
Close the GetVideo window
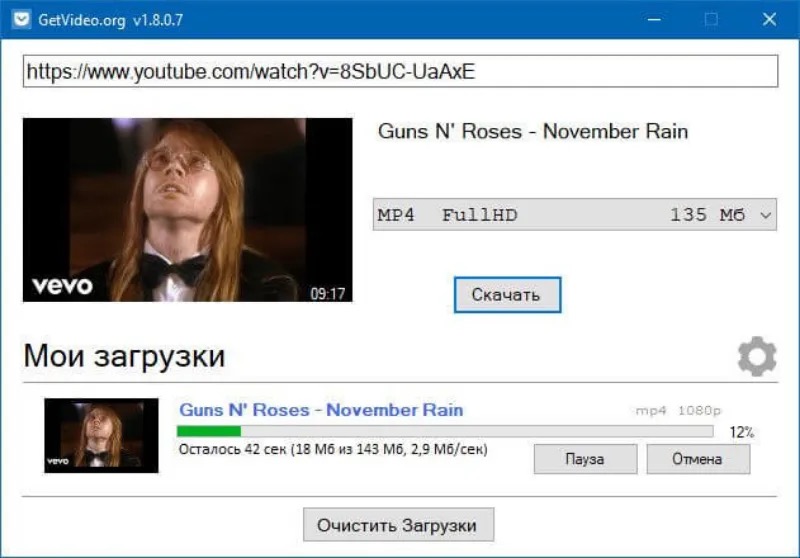(769, 19)
